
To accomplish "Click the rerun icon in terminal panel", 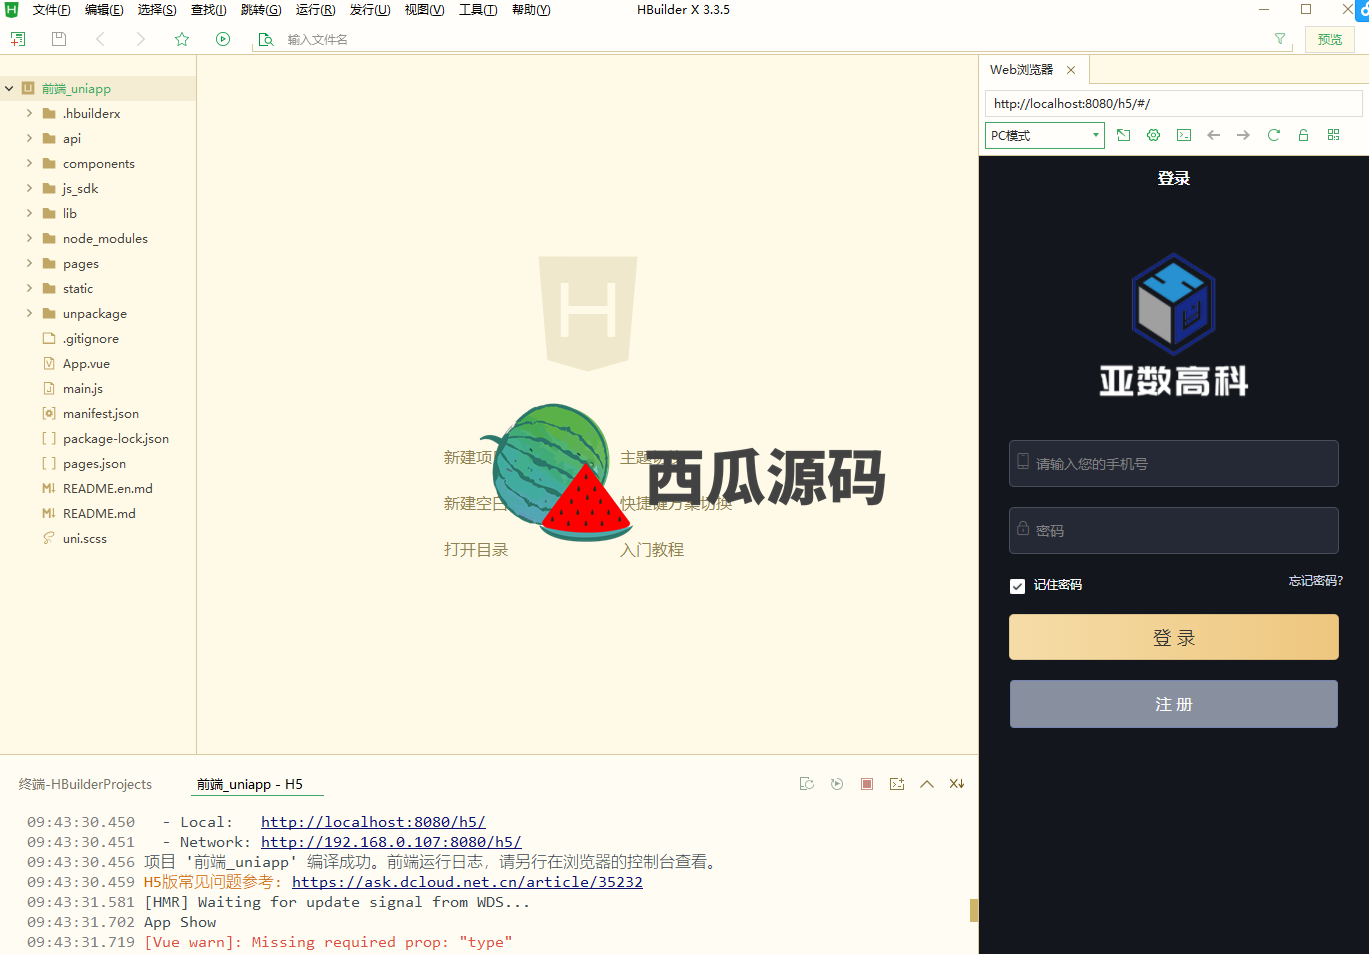I will click(x=837, y=784).
